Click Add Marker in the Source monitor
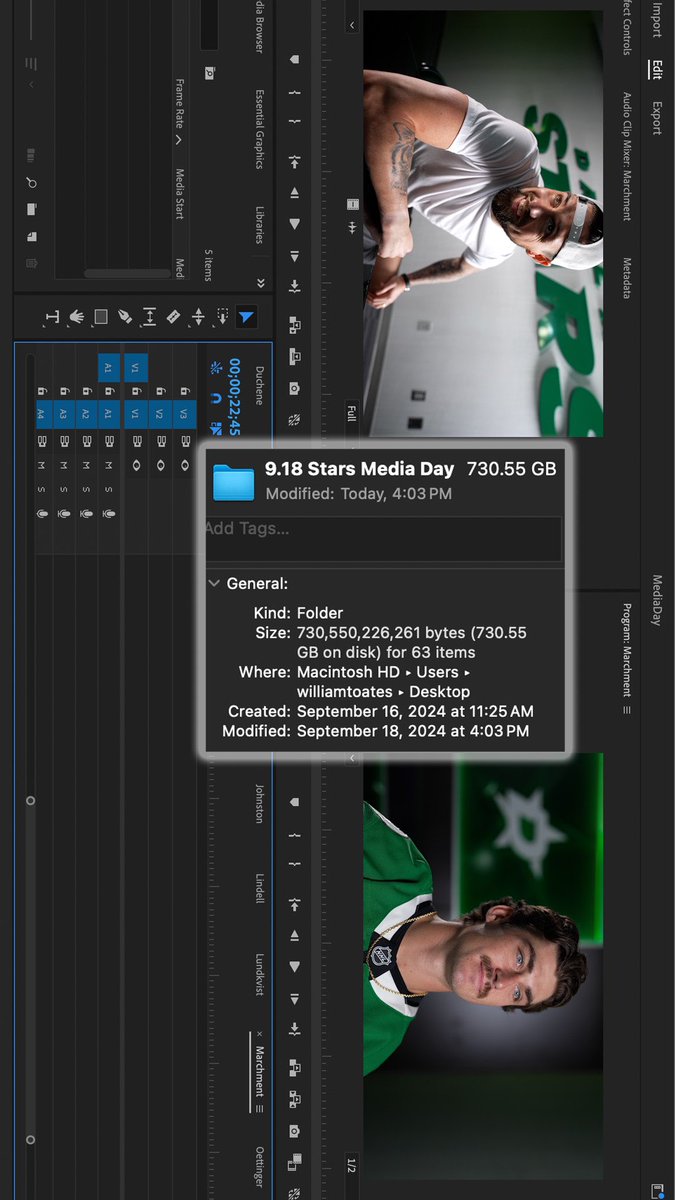The width and height of the screenshot is (675, 1200). coord(295,58)
